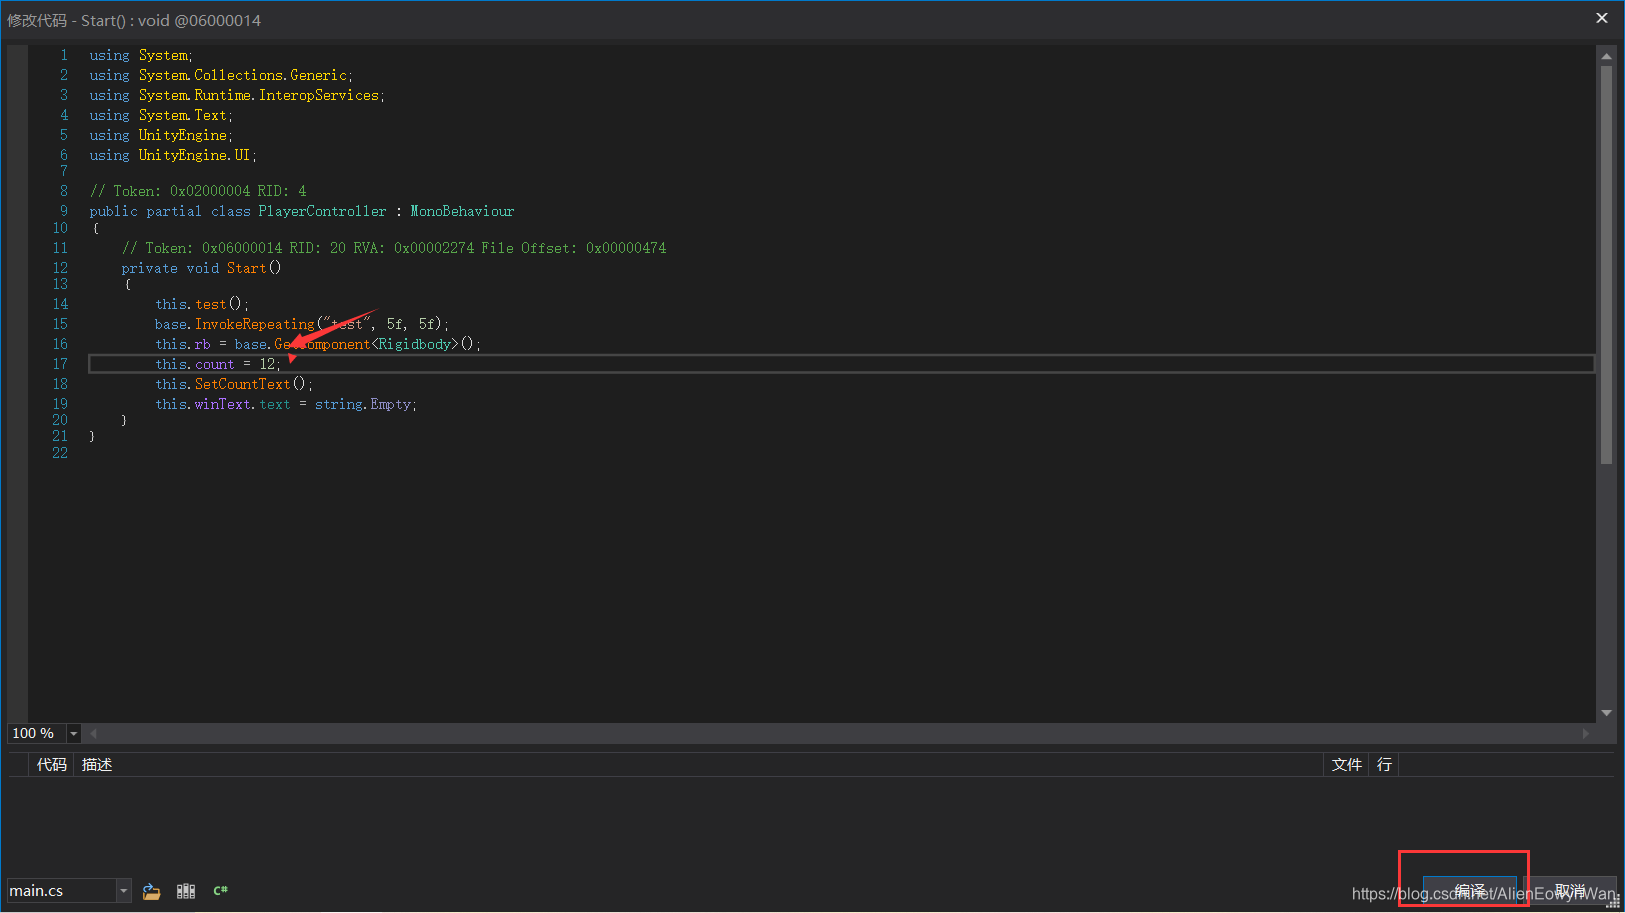
Task: Click the 'this.SetCountText();' line
Action: pos(234,384)
